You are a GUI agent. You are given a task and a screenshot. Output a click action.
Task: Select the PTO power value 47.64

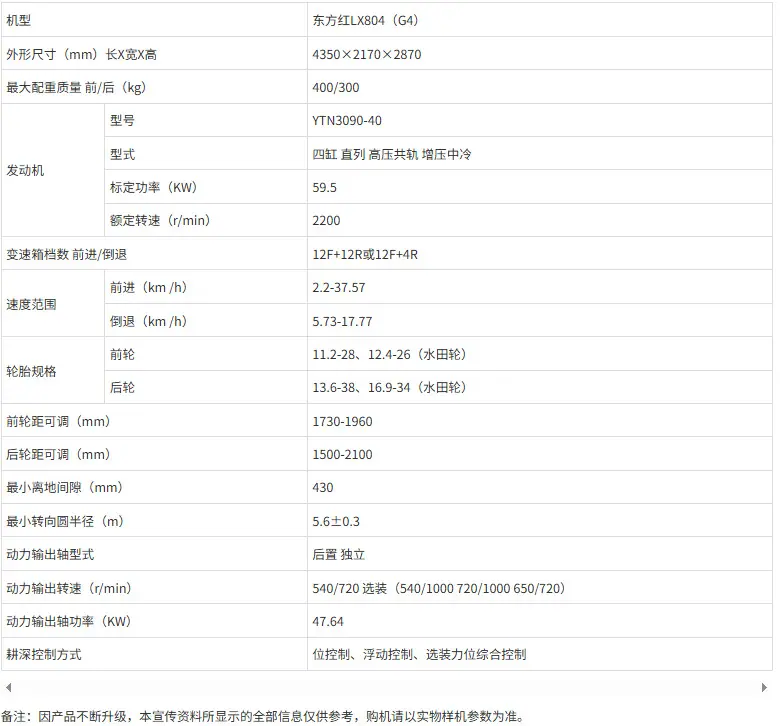tap(328, 622)
